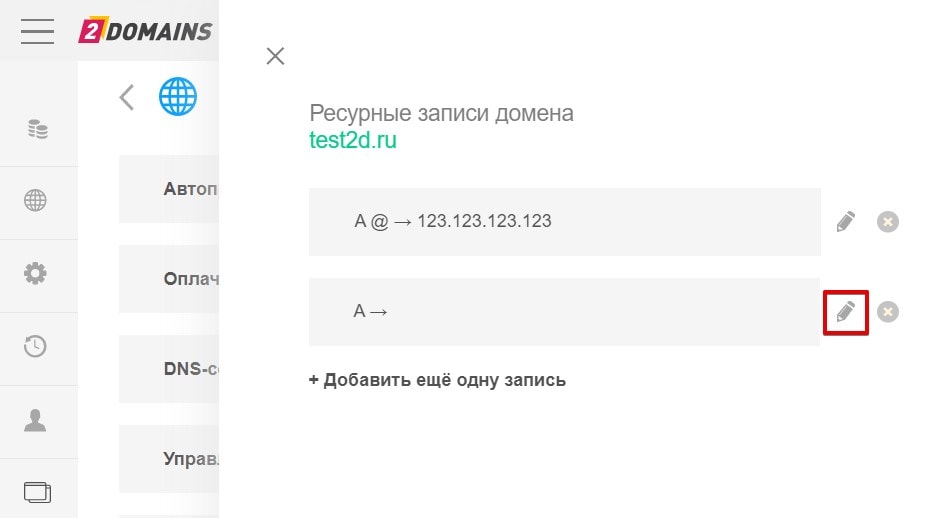Open the history clock sidebar icon
Viewport: 944px width, 518px height.
36,346
